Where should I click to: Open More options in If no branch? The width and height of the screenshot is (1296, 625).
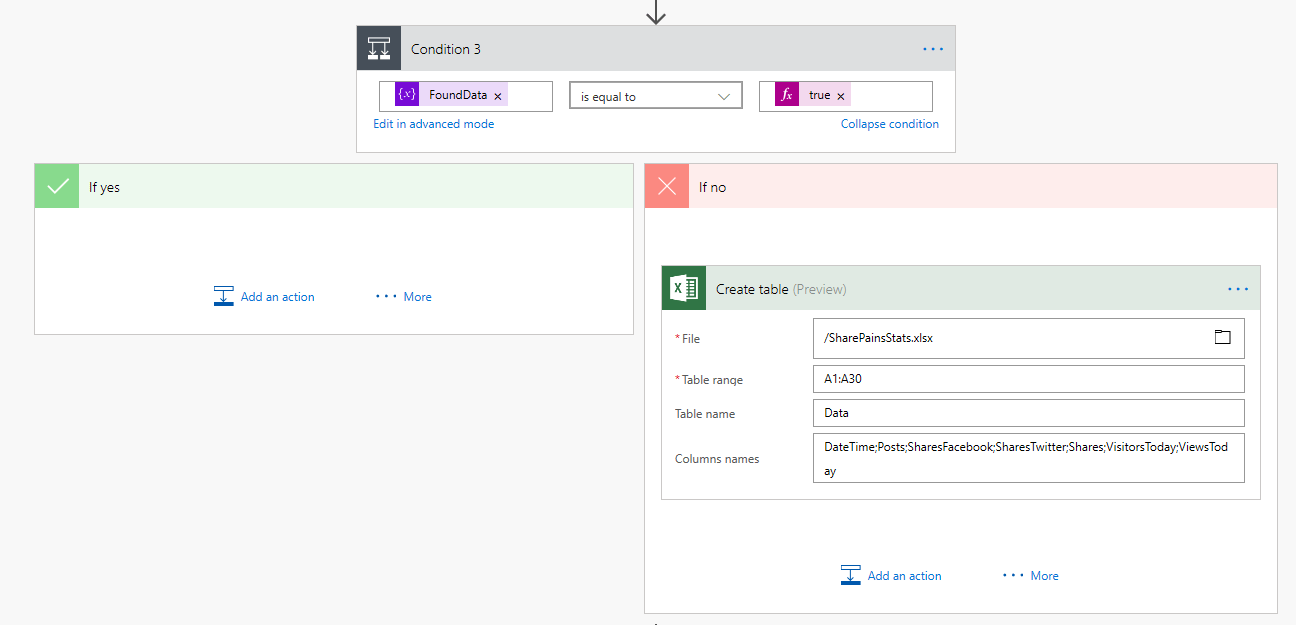point(1031,575)
